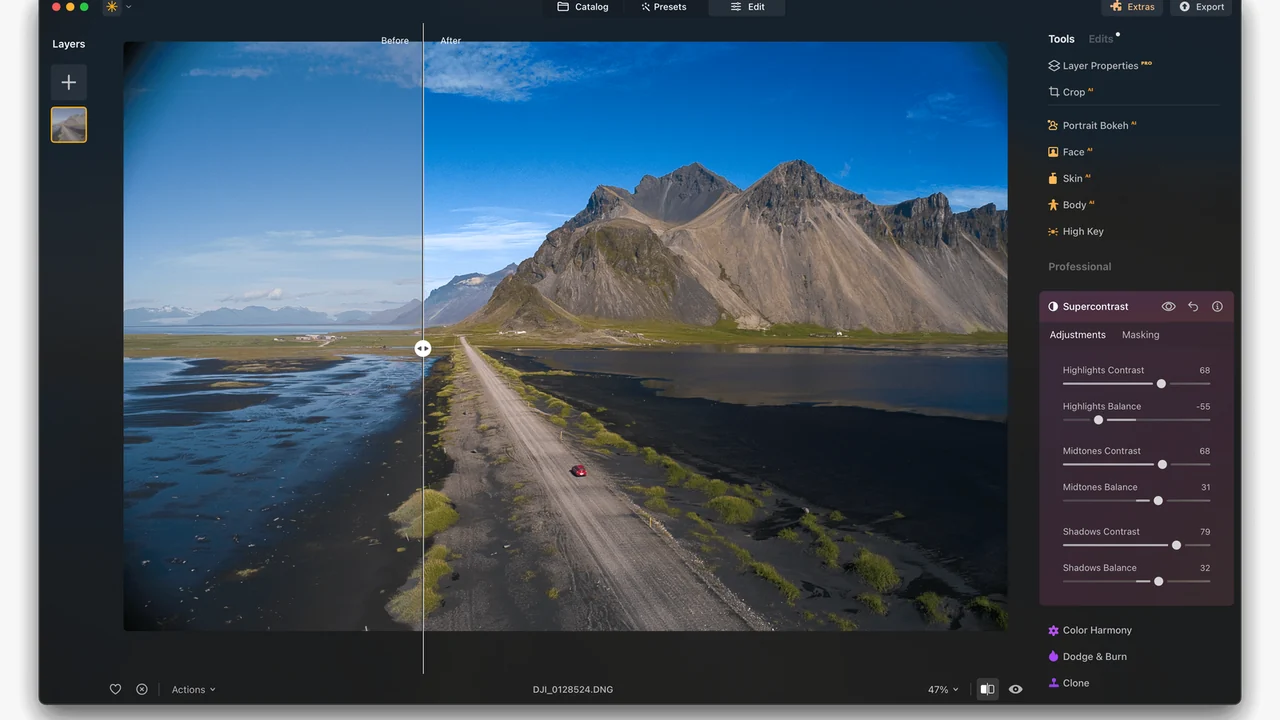
Task: Select the Edit tab
Action: click(x=747, y=7)
